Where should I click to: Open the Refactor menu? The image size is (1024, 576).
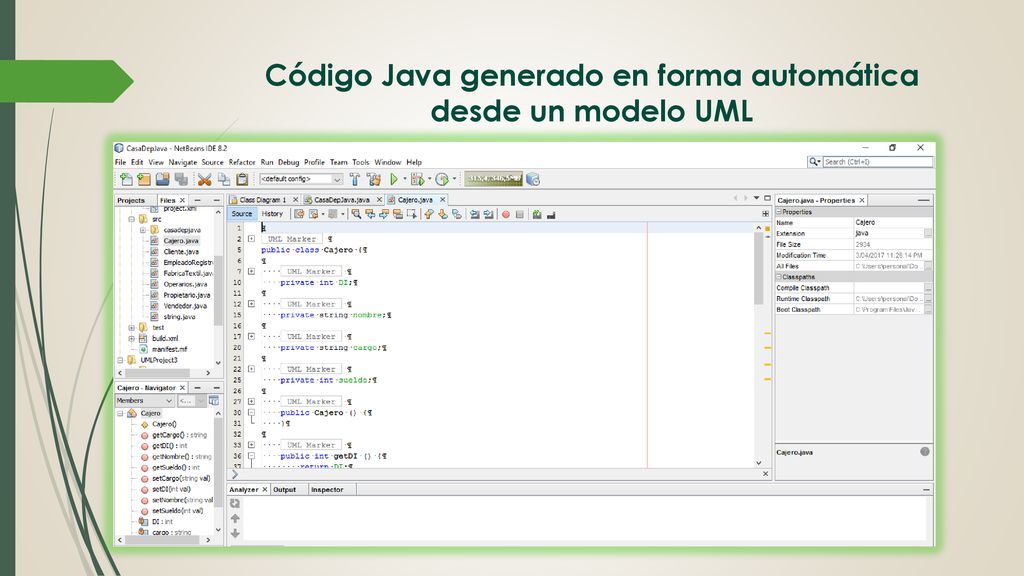click(242, 162)
